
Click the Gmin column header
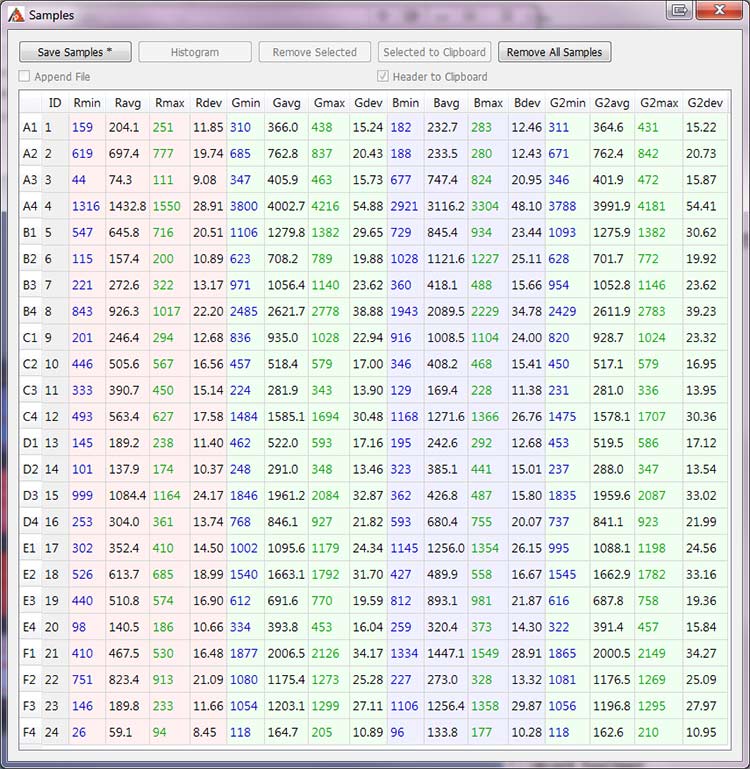[x=246, y=103]
